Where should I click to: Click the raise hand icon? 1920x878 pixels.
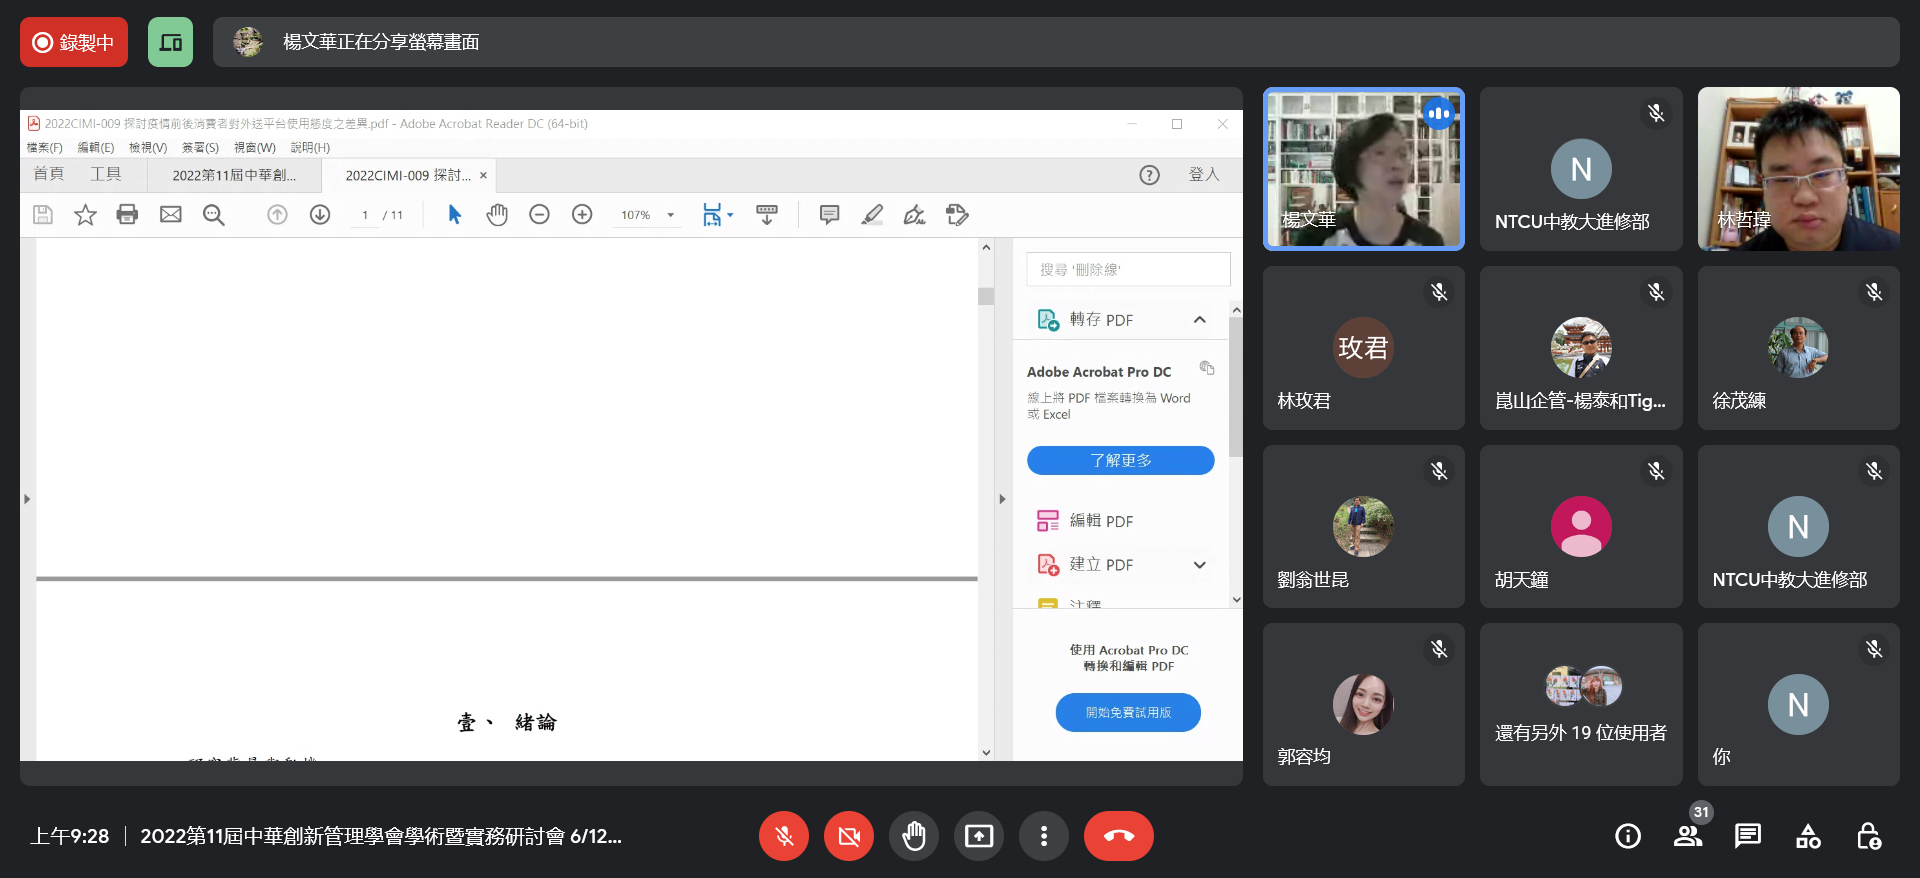(x=913, y=836)
